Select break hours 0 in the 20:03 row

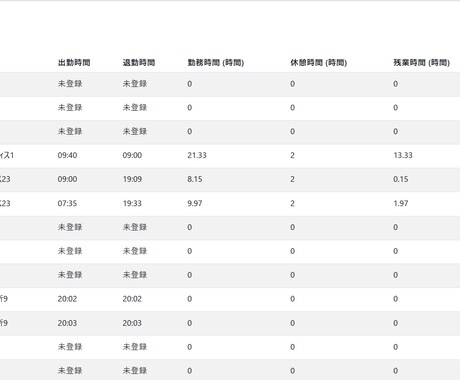pos(293,323)
